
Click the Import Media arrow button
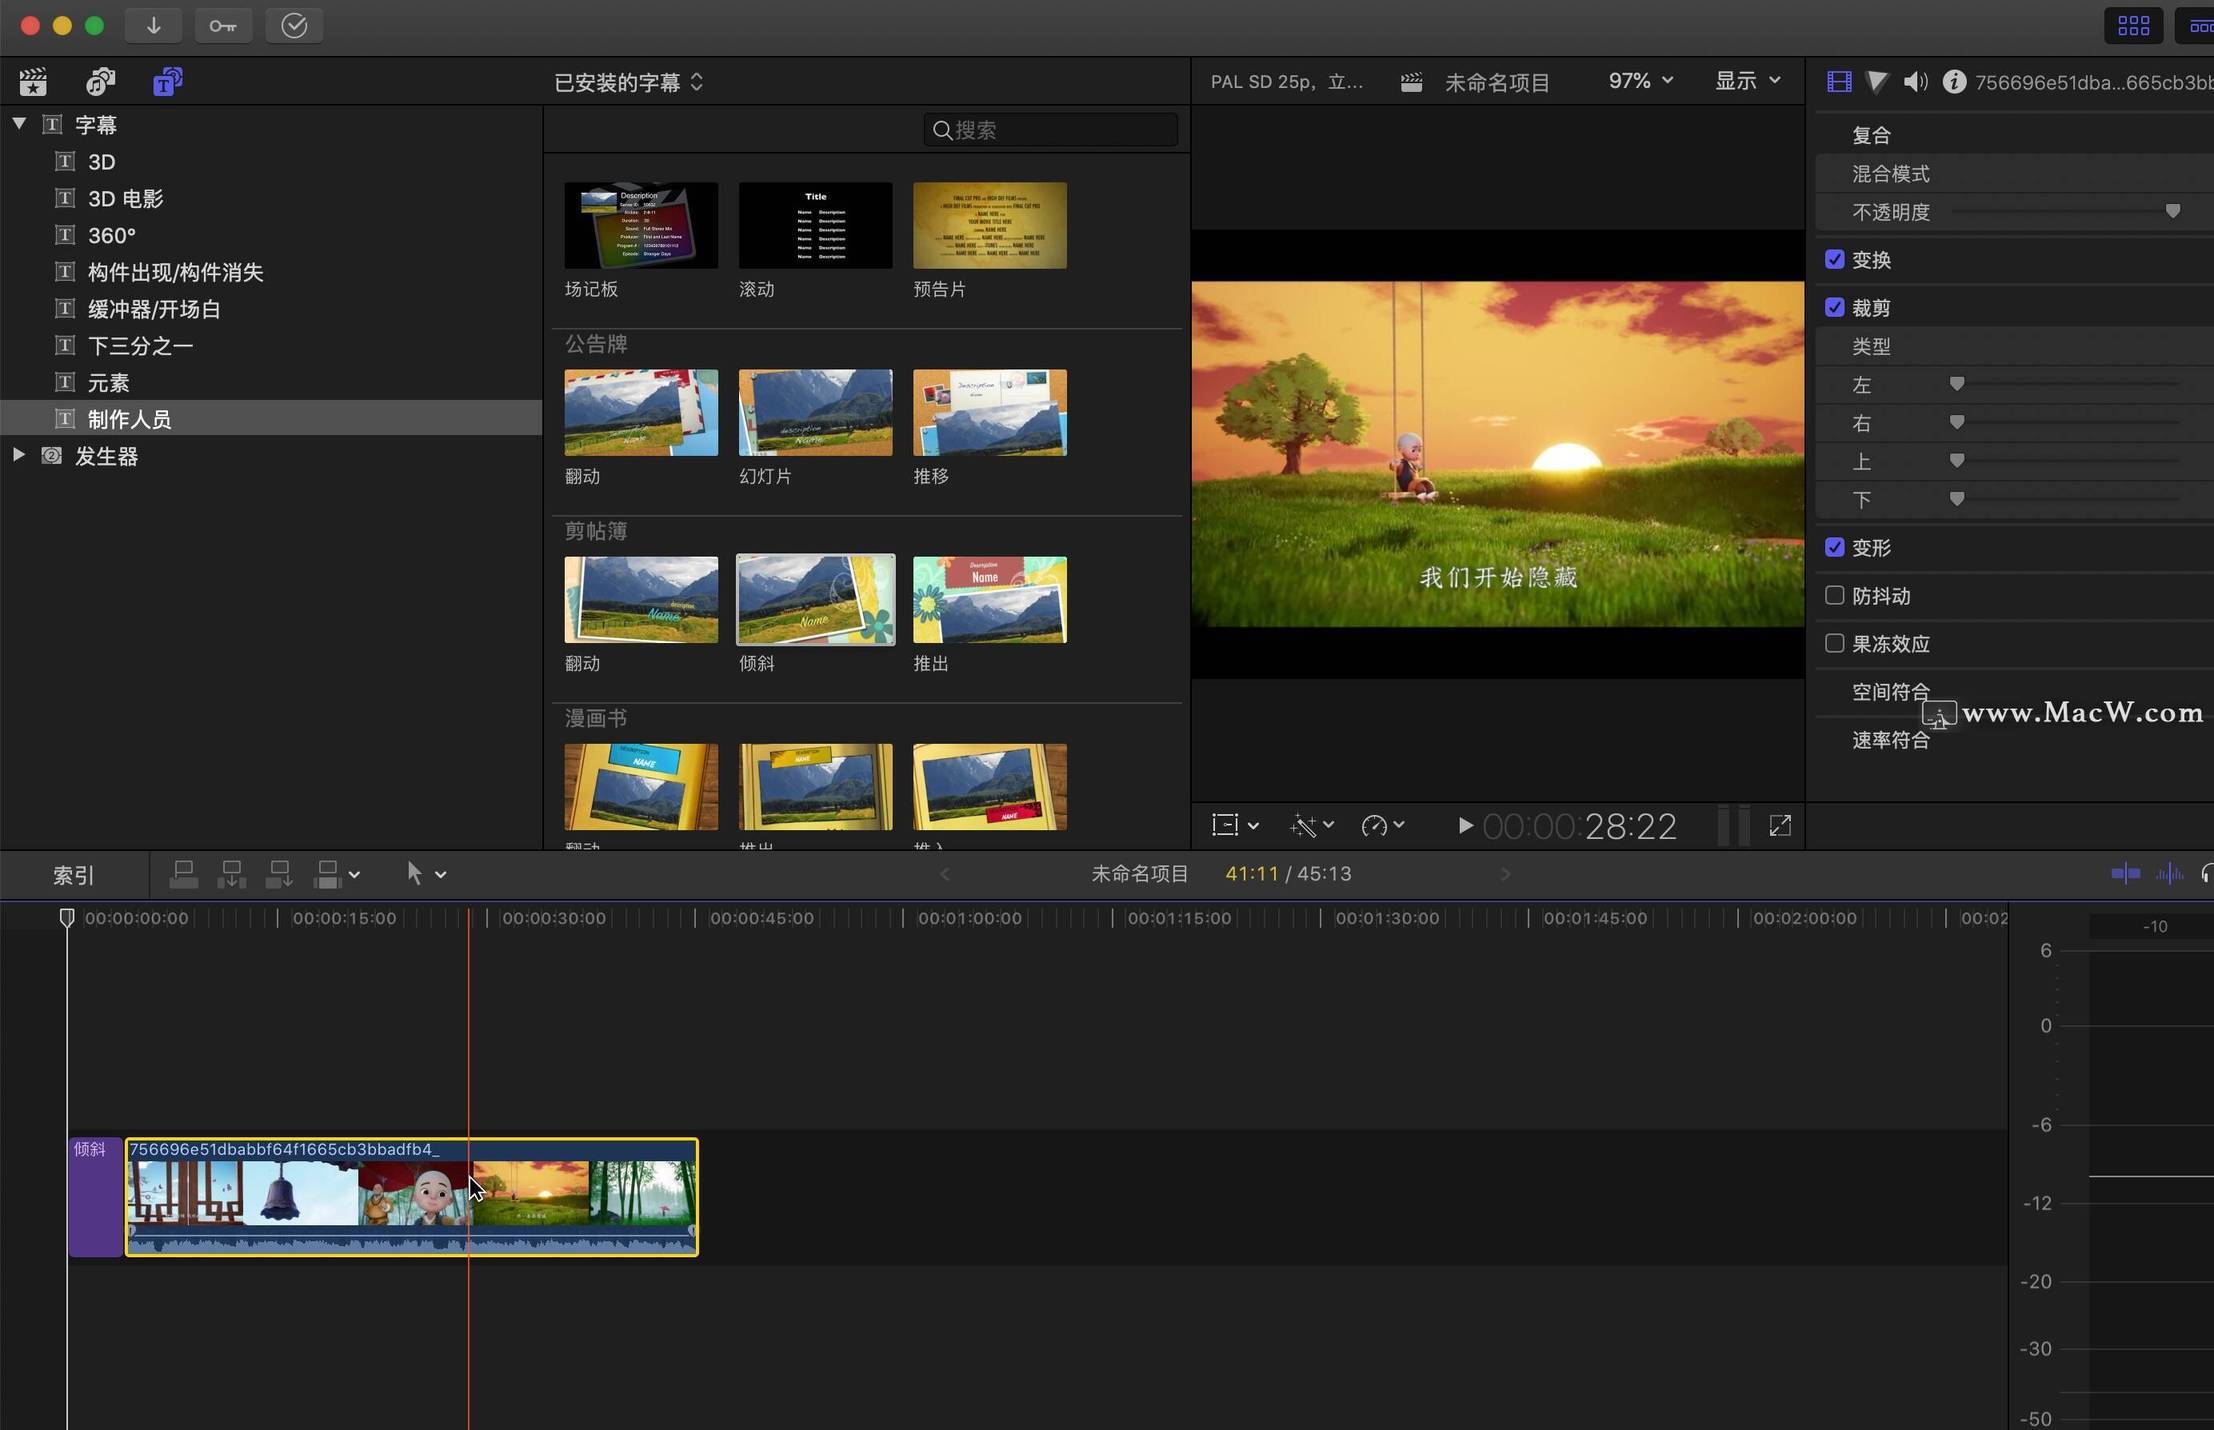click(153, 26)
